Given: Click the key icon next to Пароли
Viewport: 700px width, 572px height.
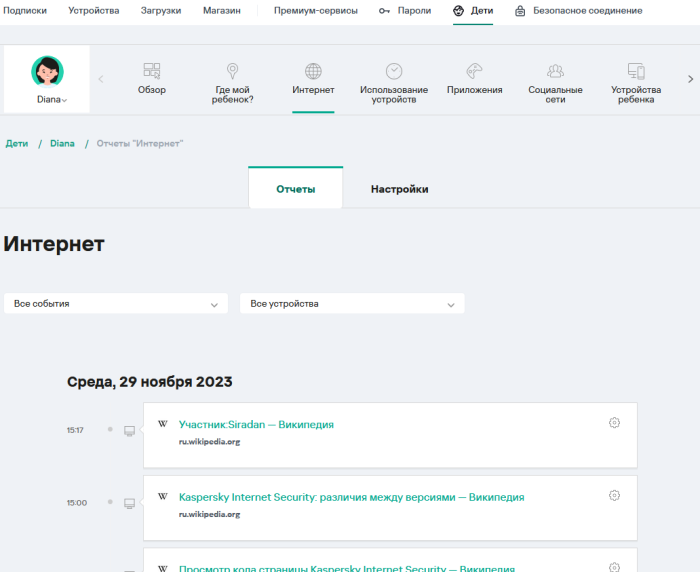Looking at the screenshot, I should (384, 11).
